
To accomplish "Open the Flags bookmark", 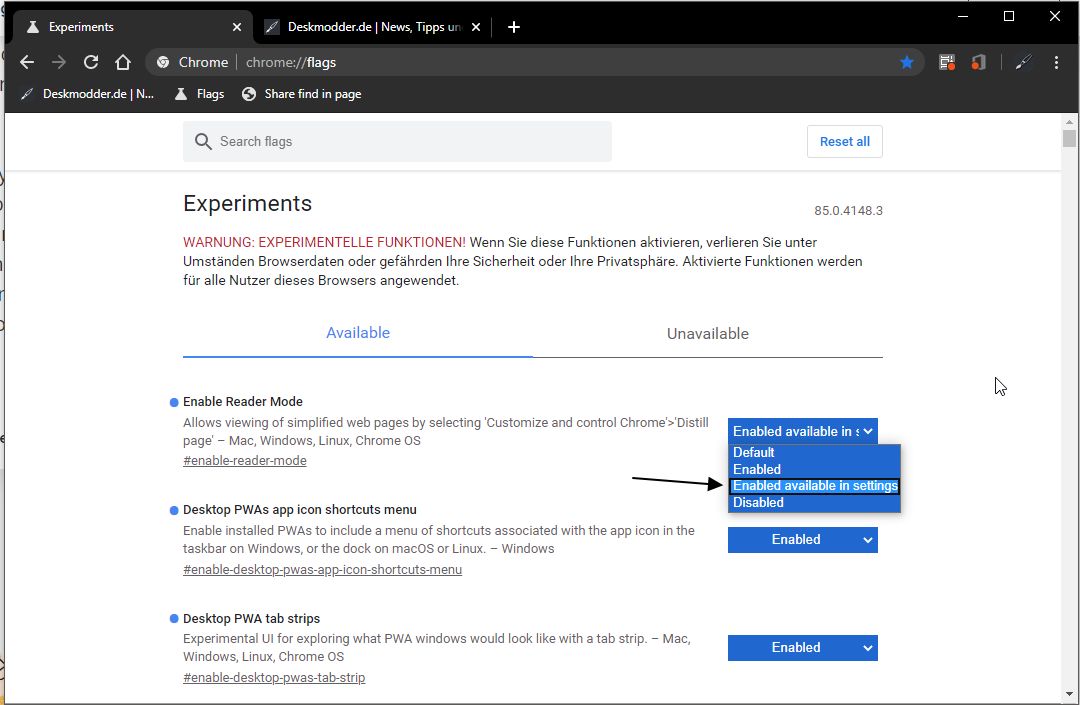I will (200, 94).
